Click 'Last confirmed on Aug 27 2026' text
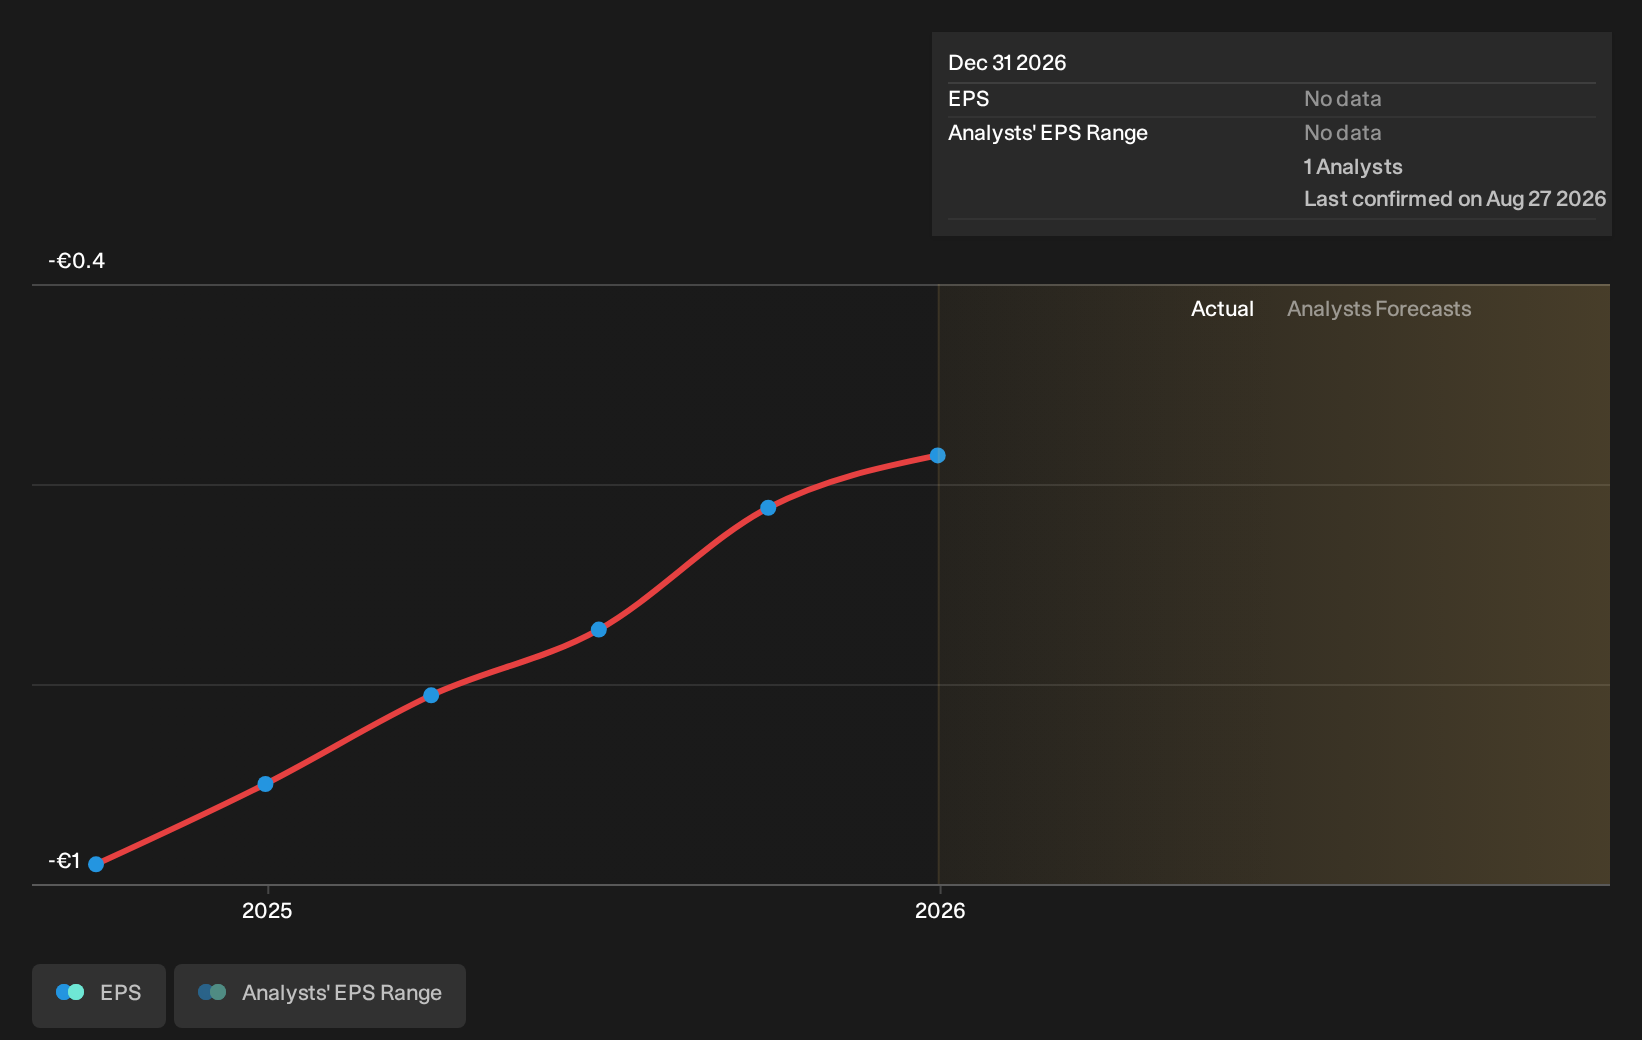The width and height of the screenshot is (1642, 1040). 1455,199
